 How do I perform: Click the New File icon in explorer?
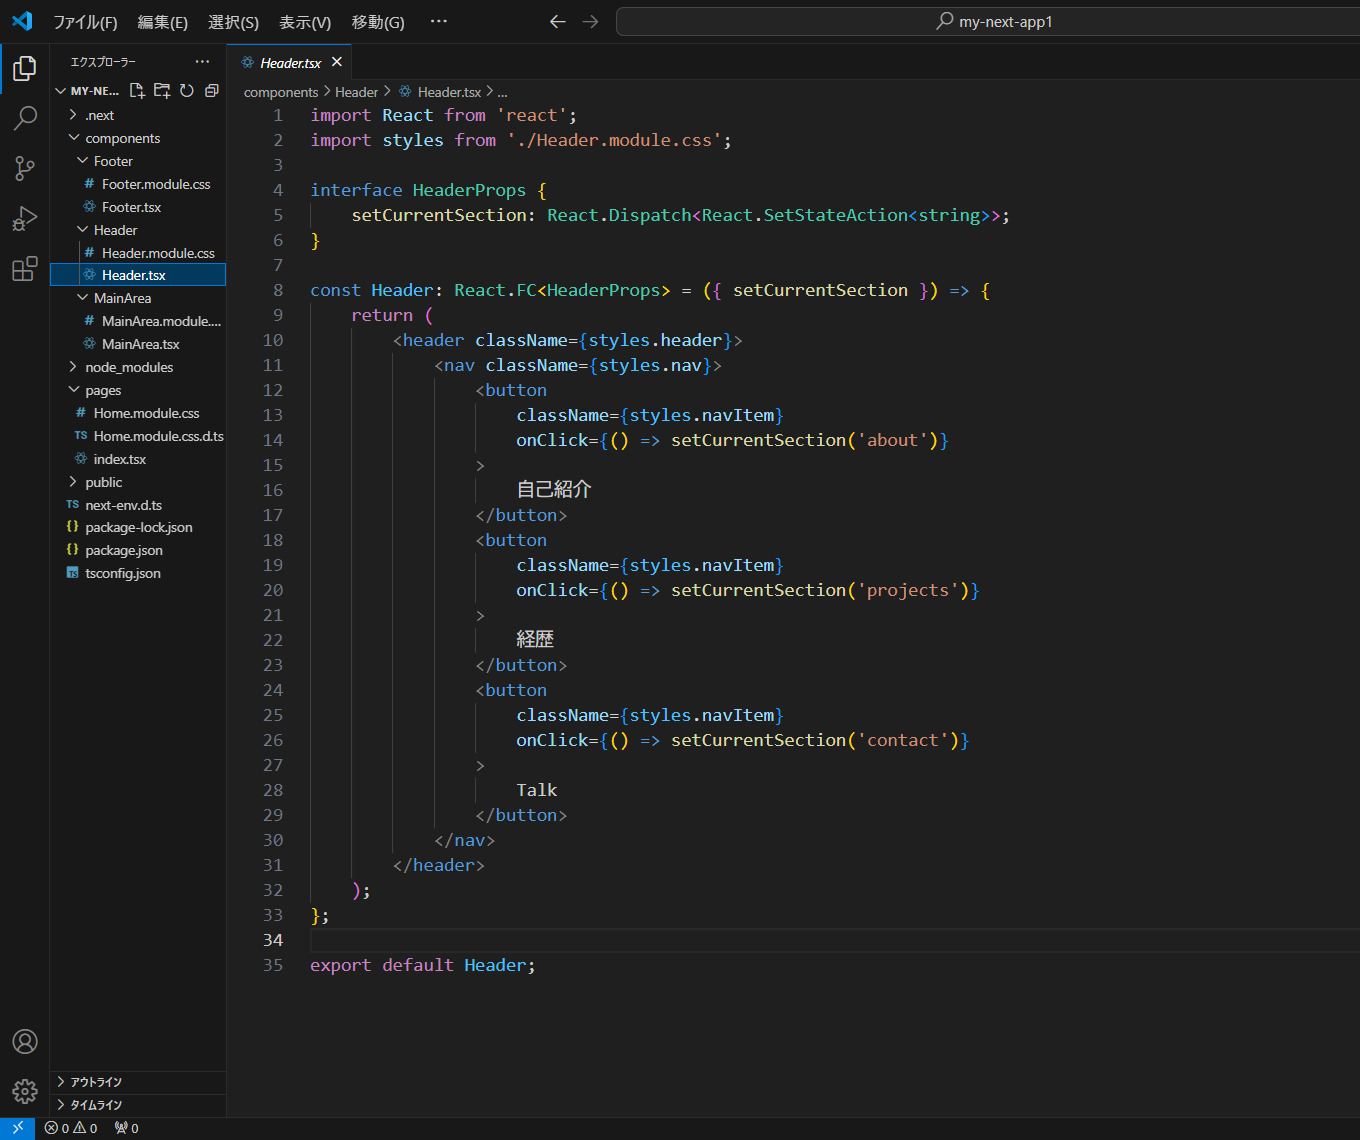pyautogui.click(x=137, y=91)
